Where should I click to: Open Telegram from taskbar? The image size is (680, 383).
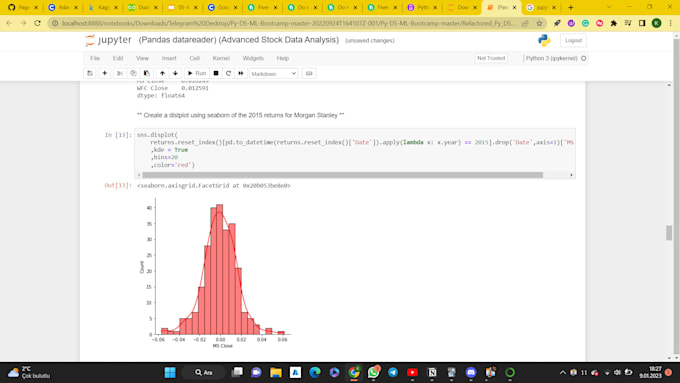click(x=393, y=372)
